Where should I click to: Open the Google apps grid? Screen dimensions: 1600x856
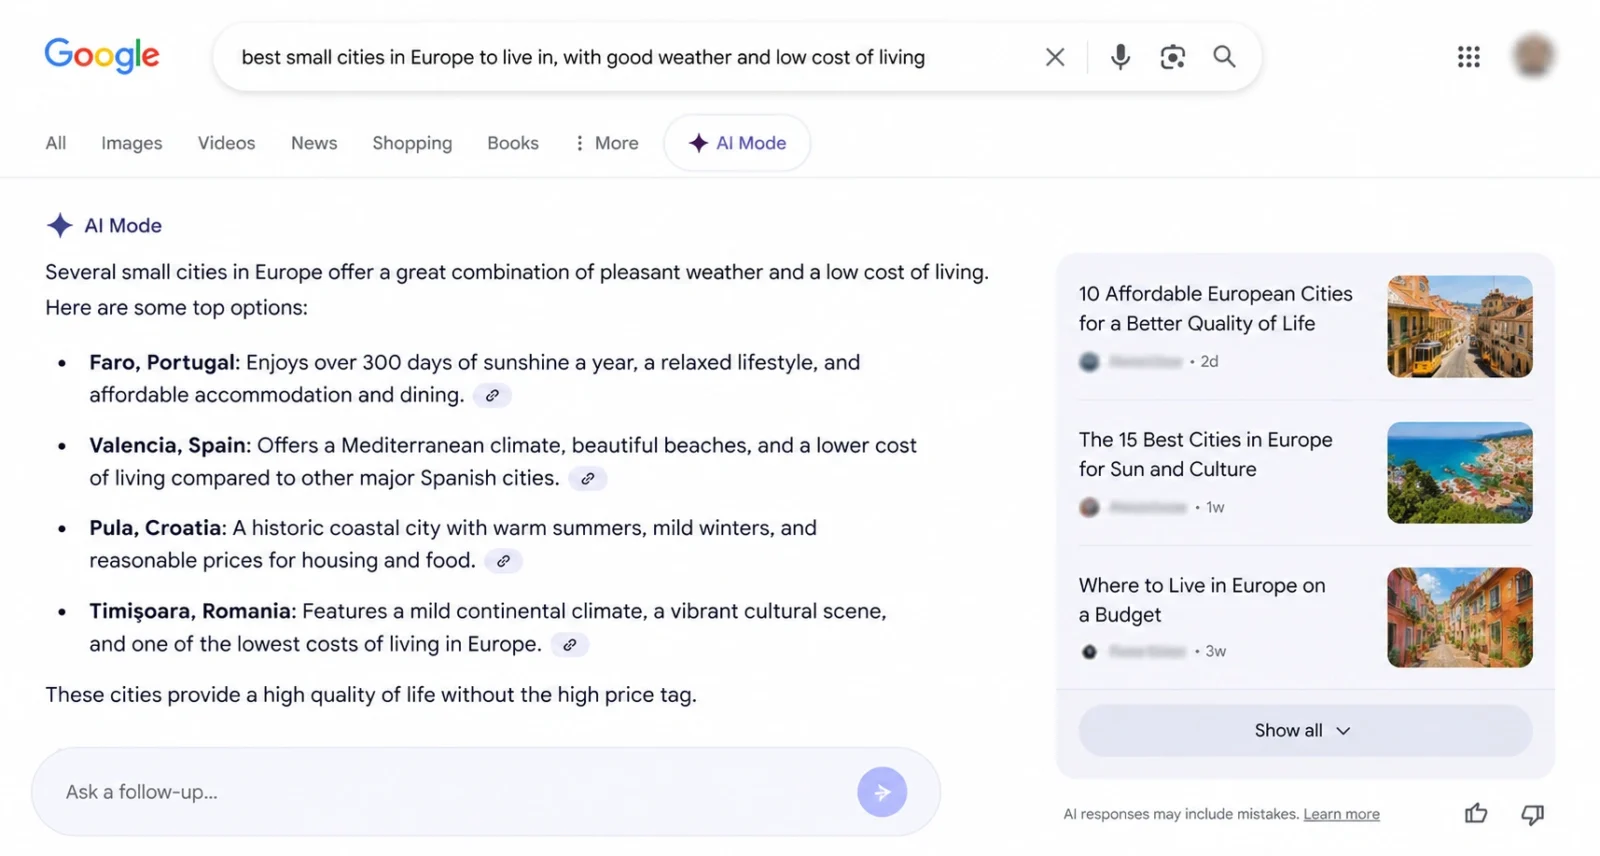click(x=1468, y=57)
